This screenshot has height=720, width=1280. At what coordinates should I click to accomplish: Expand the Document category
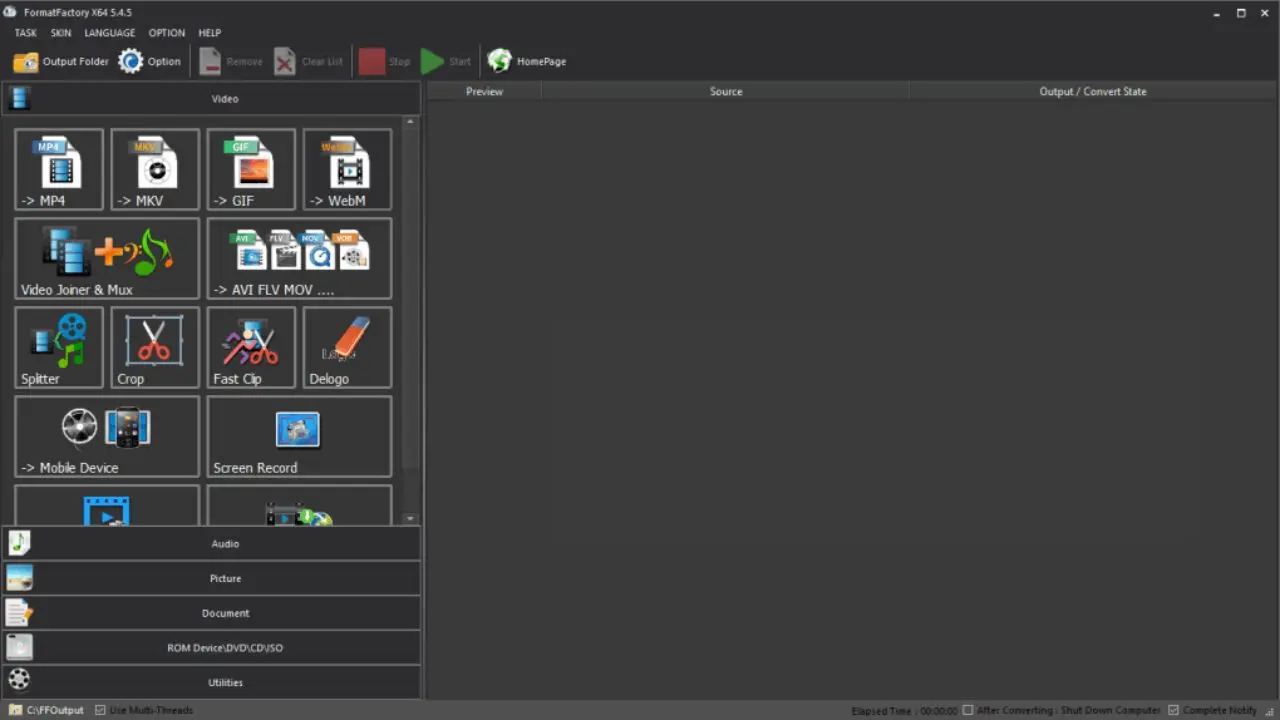click(x=211, y=613)
